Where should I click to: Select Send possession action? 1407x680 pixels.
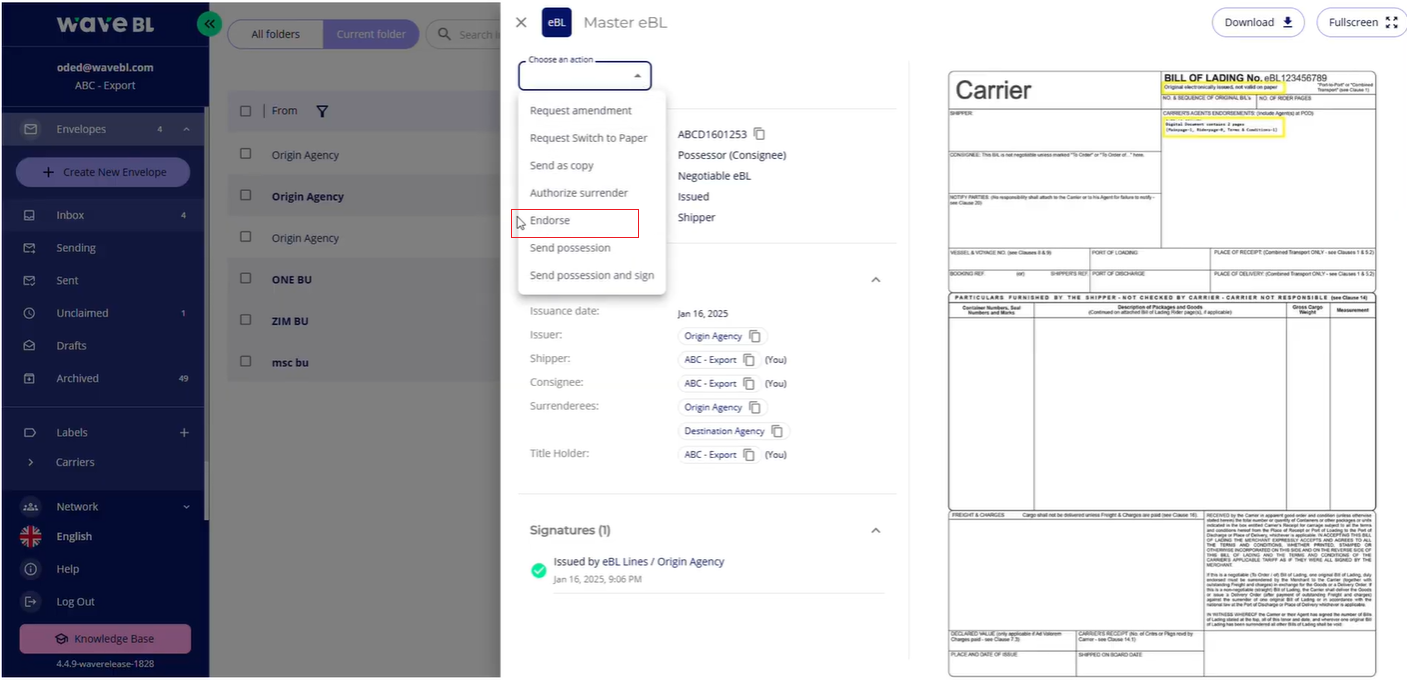[x=591, y=248]
